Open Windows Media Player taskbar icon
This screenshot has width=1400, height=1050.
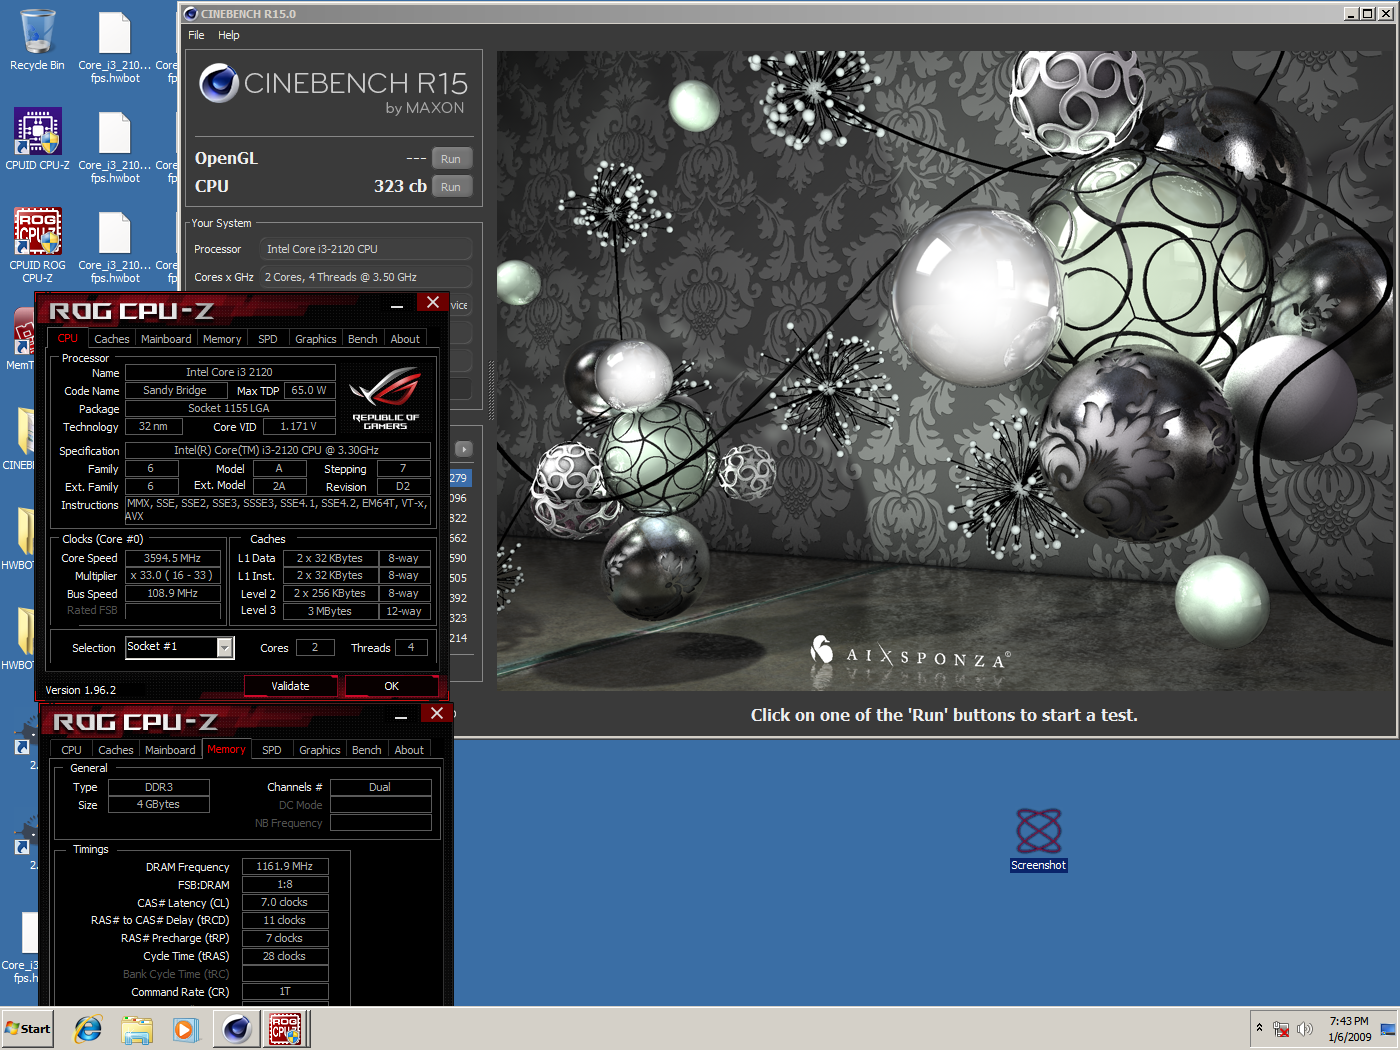point(186,1028)
